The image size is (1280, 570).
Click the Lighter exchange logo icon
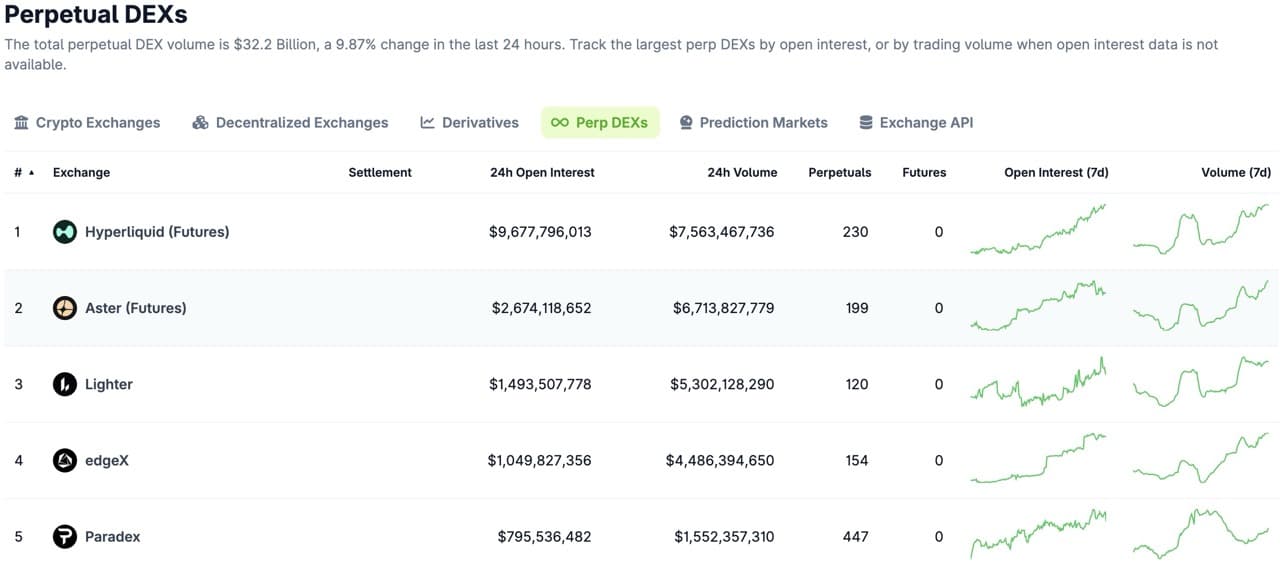coord(65,384)
